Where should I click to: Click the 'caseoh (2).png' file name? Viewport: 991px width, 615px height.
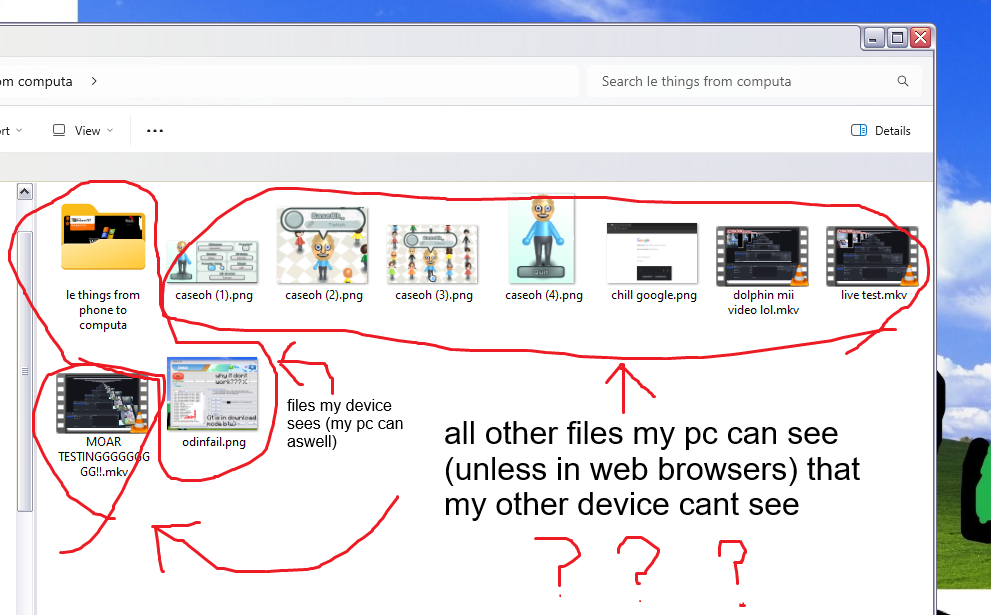pos(324,295)
